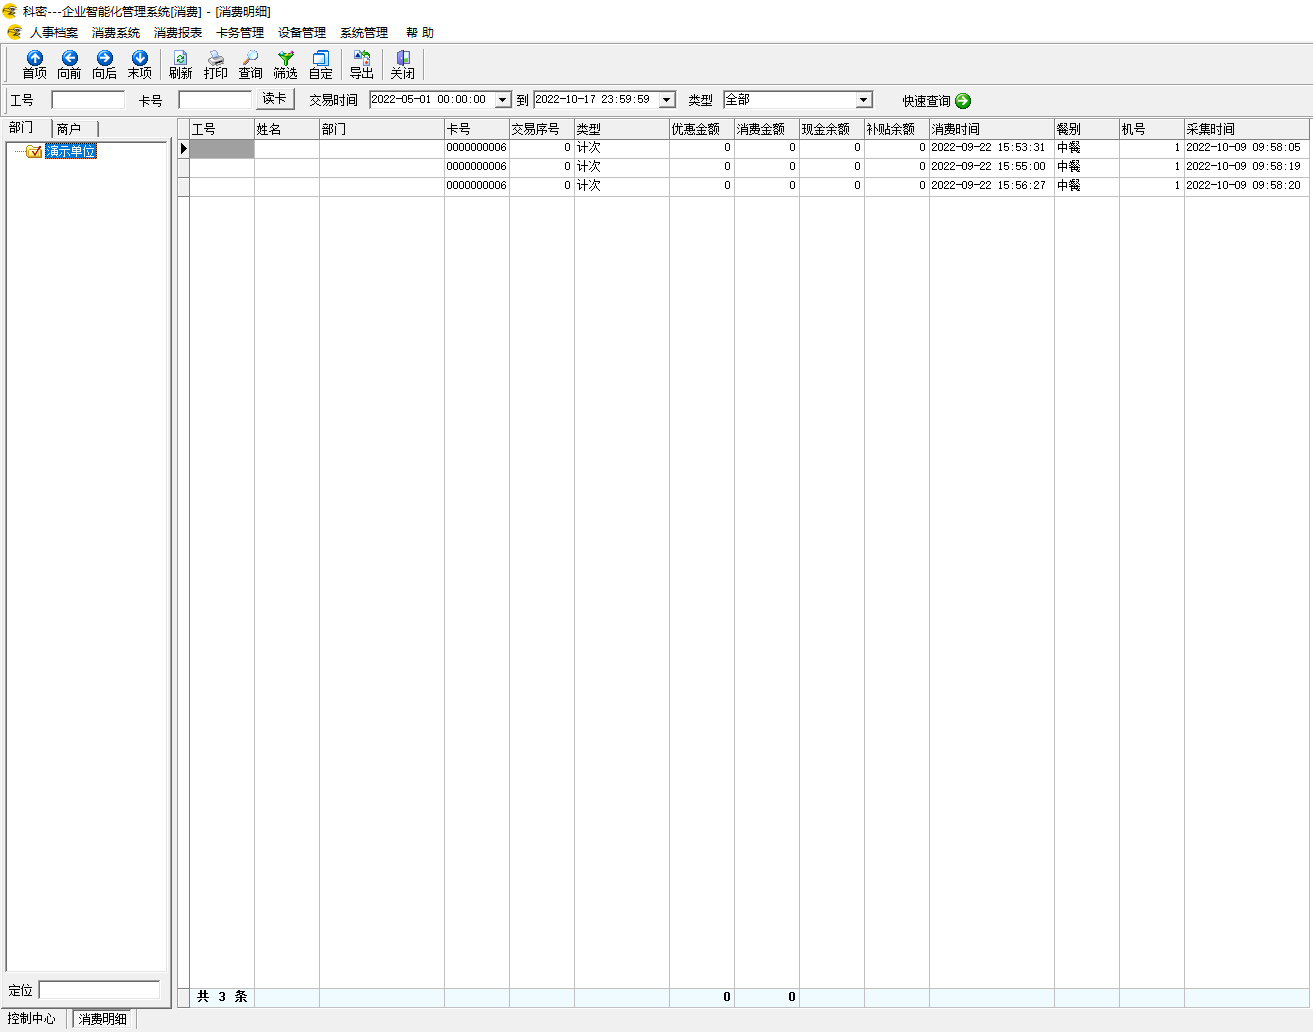Image resolution: width=1313 pixels, height=1032 pixels.
Task: Click the 补贴余额 column header
Action: click(897, 129)
